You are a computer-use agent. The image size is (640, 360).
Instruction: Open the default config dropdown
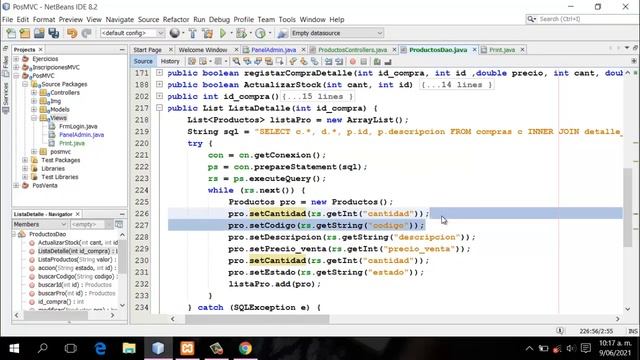pos(132,33)
